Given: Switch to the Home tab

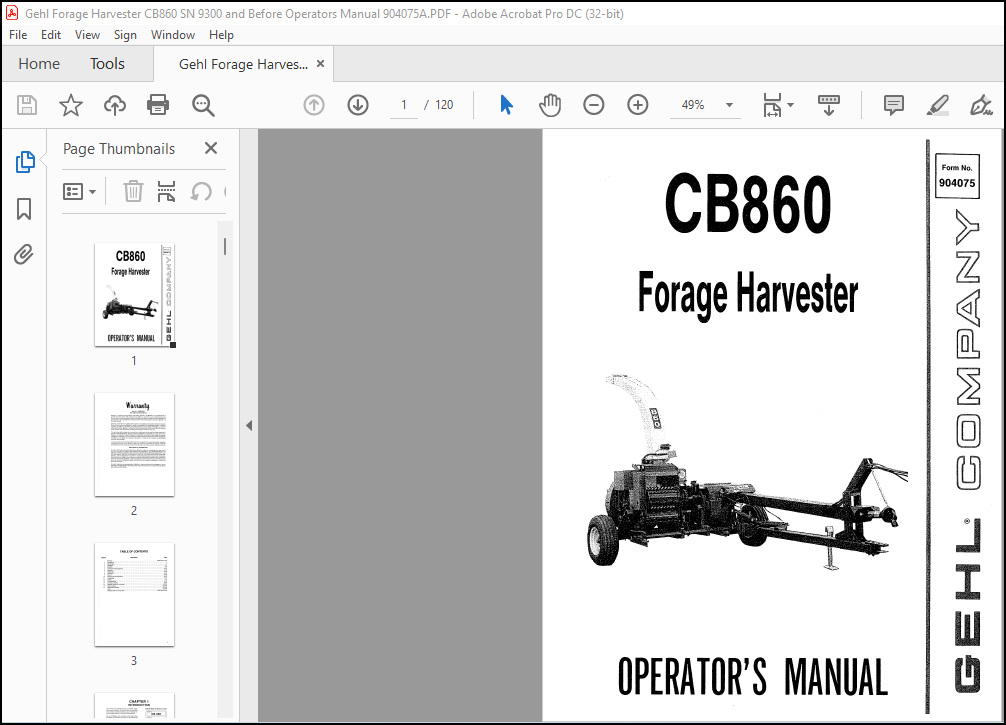Looking at the screenshot, I should tap(39, 64).
